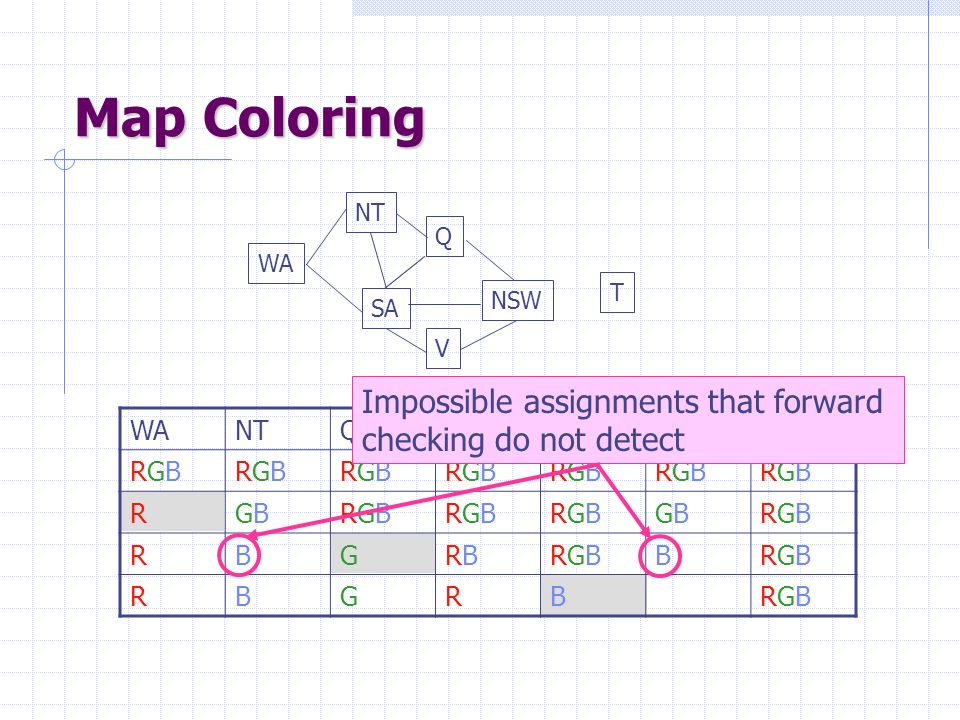Click the circled B pointed to by the right arrow
Screen dimensions: 960x720
click(x=661, y=555)
